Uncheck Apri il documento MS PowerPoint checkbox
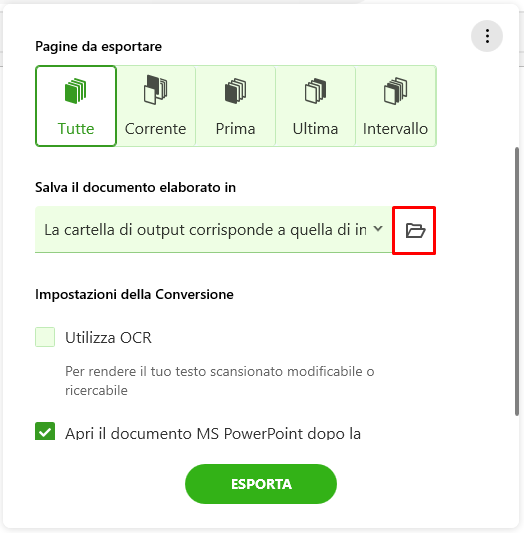This screenshot has width=524, height=533. (x=45, y=431)
